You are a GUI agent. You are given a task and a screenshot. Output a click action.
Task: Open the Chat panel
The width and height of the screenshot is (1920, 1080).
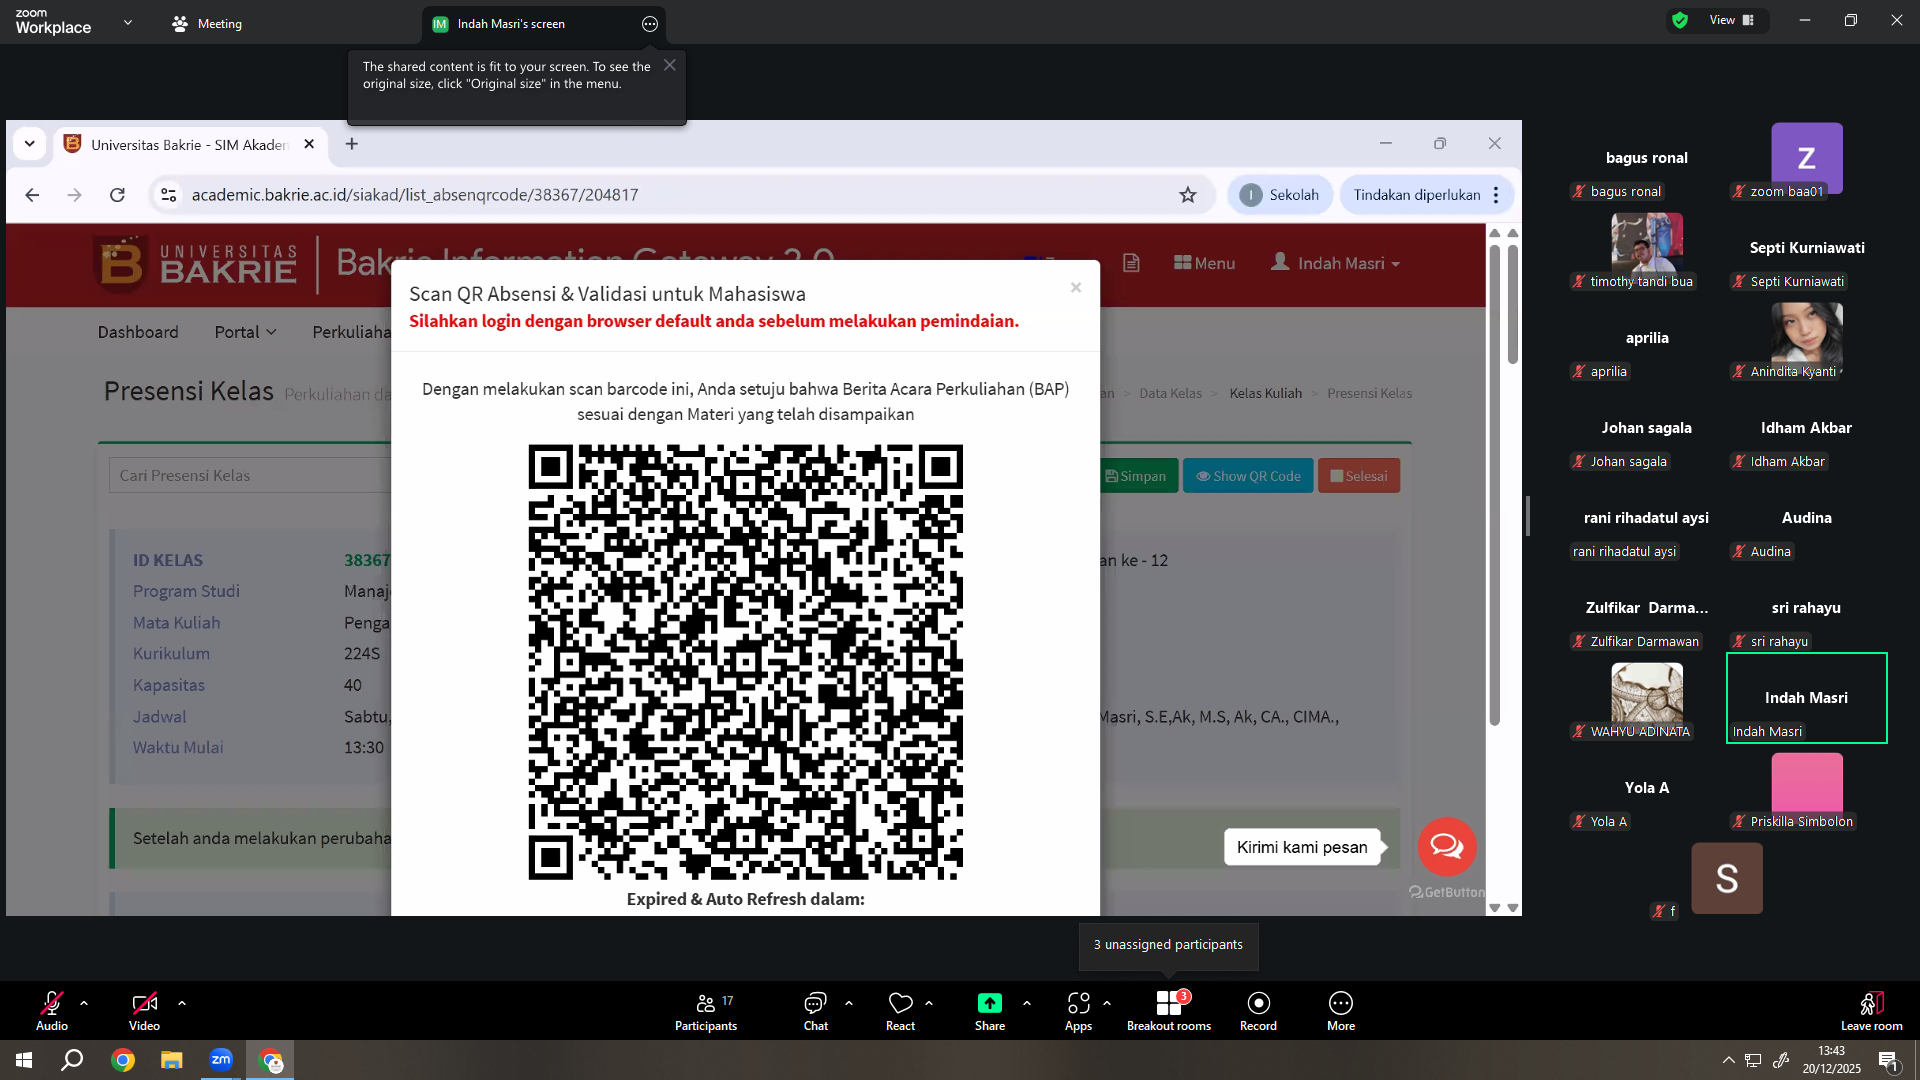pos(816,1011)
